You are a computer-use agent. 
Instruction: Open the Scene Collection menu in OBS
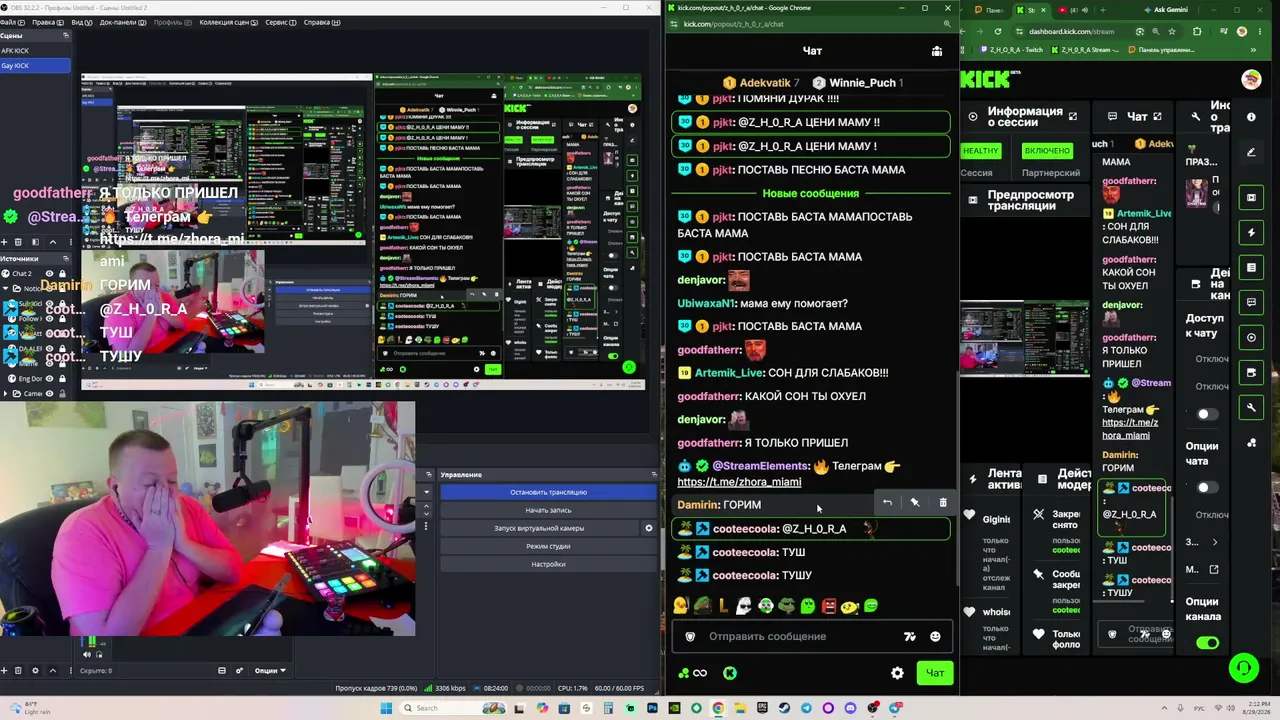click(228, 22)
